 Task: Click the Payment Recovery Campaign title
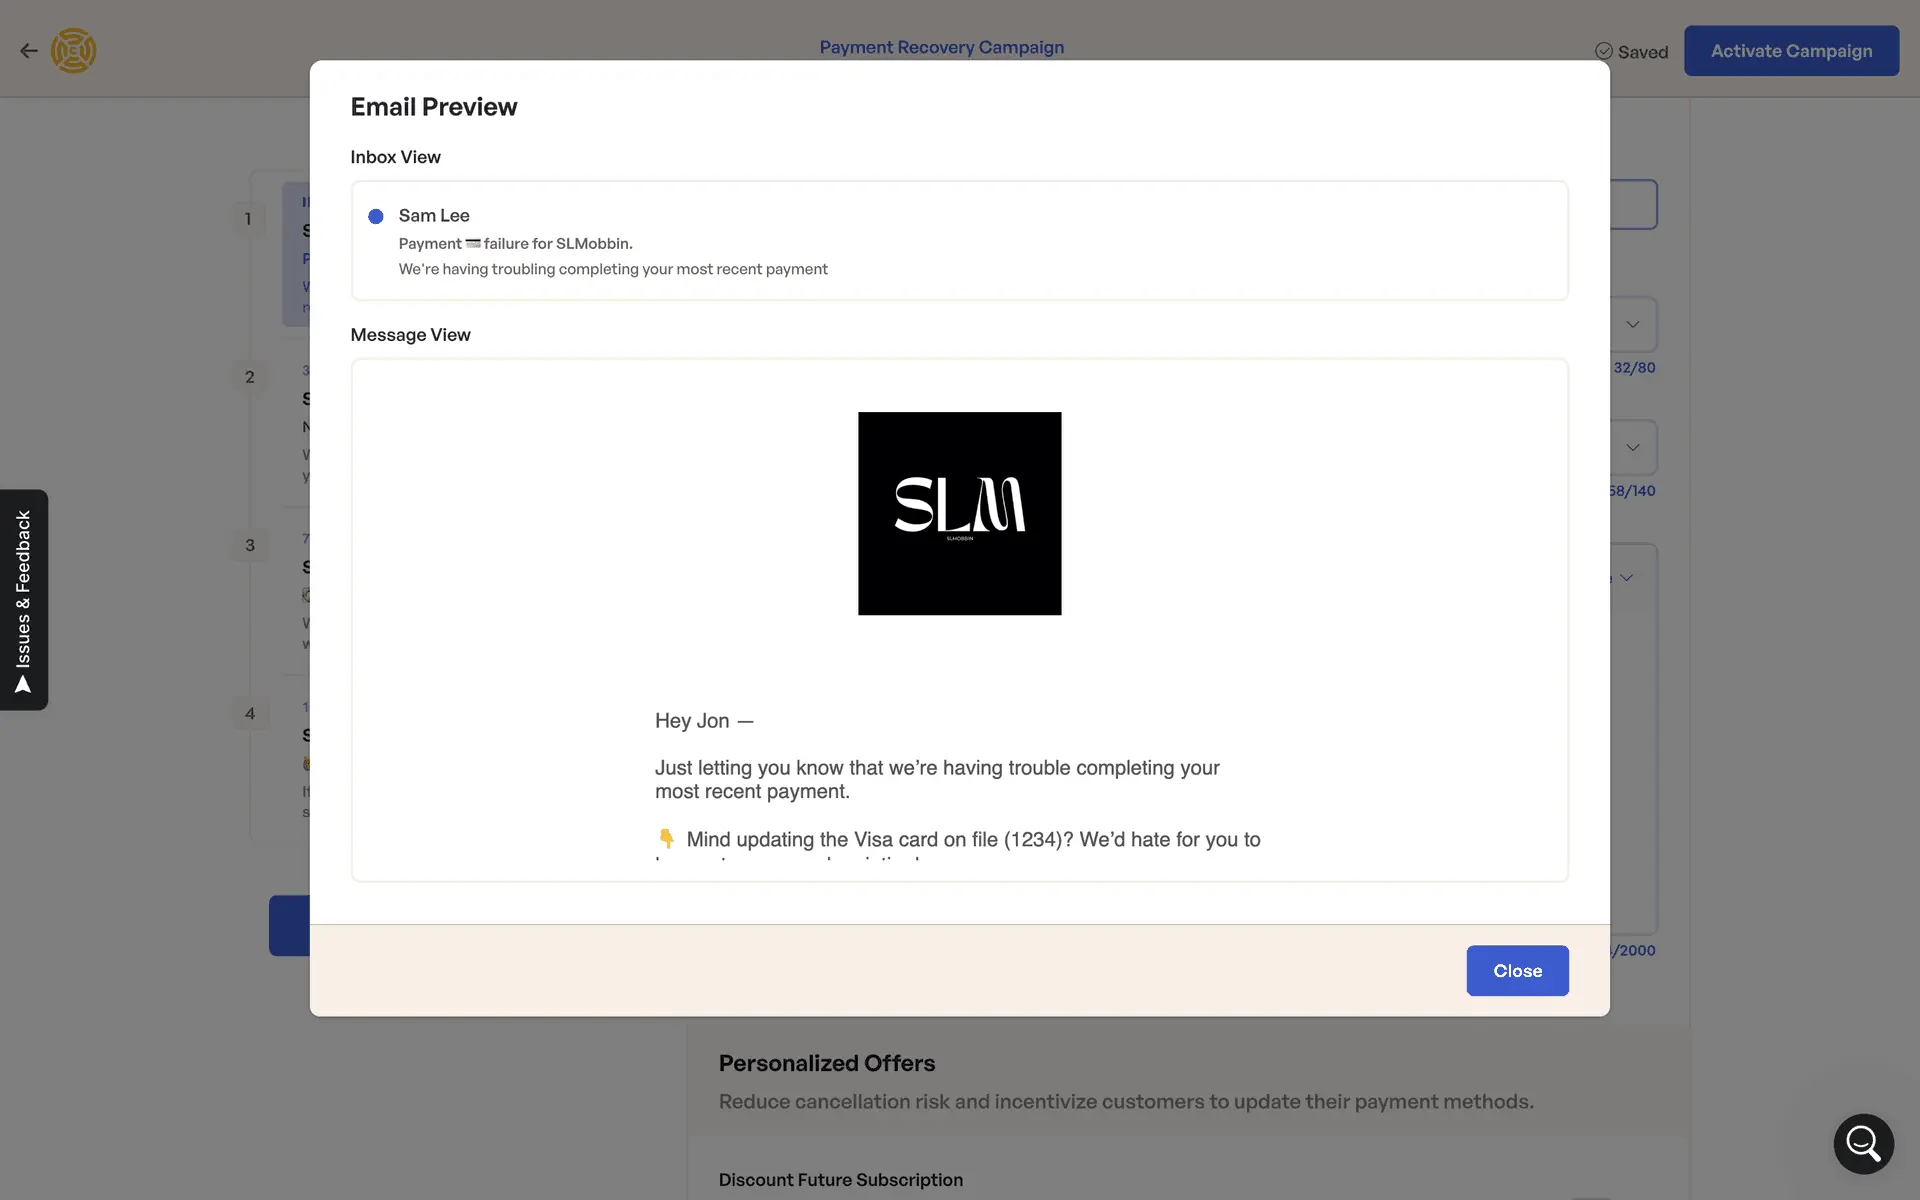941,47
